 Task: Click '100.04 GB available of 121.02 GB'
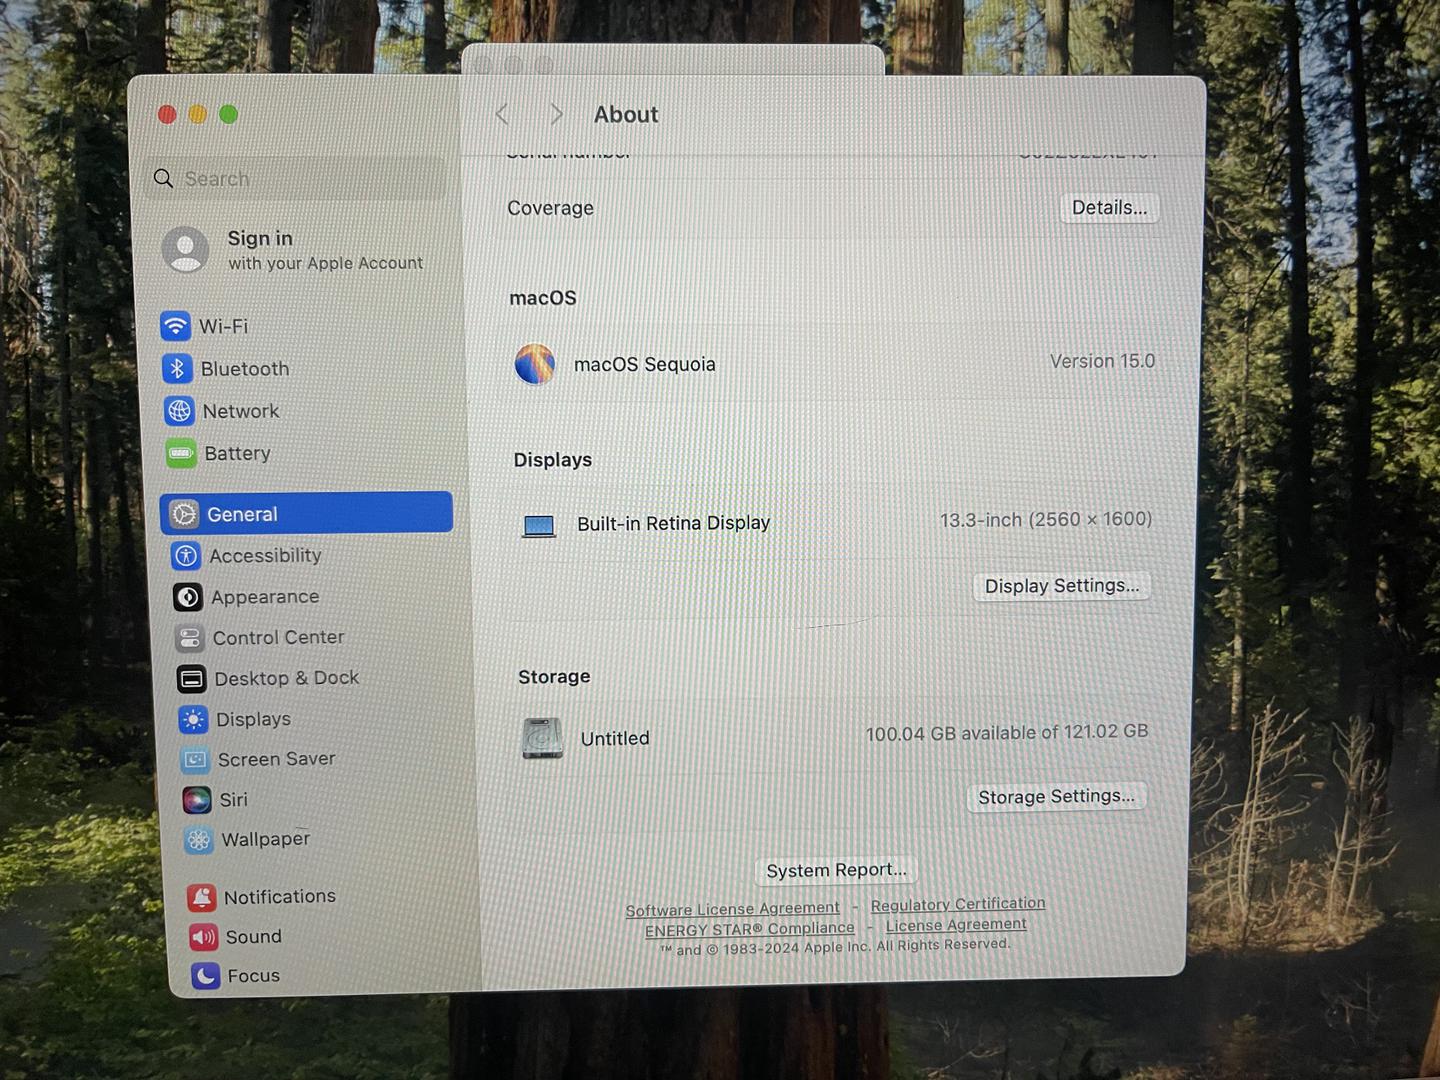pos(1007,733)
